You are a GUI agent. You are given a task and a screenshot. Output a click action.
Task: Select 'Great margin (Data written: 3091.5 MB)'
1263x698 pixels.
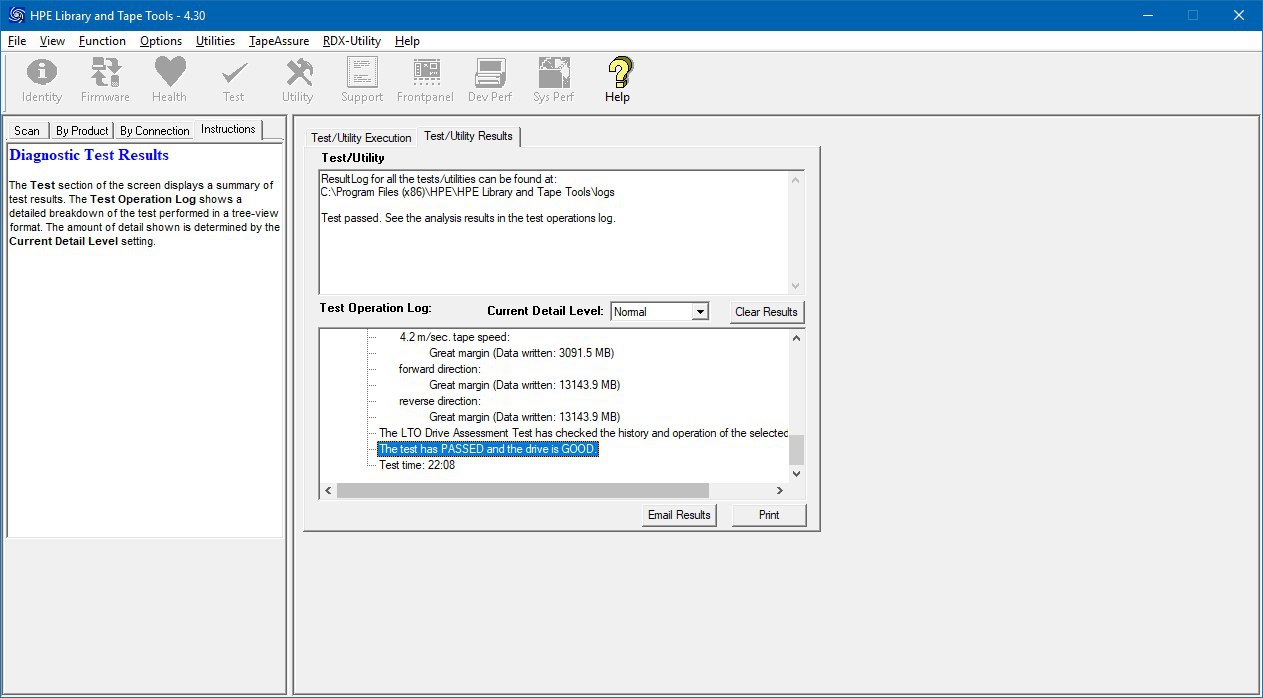click(521, 353)
